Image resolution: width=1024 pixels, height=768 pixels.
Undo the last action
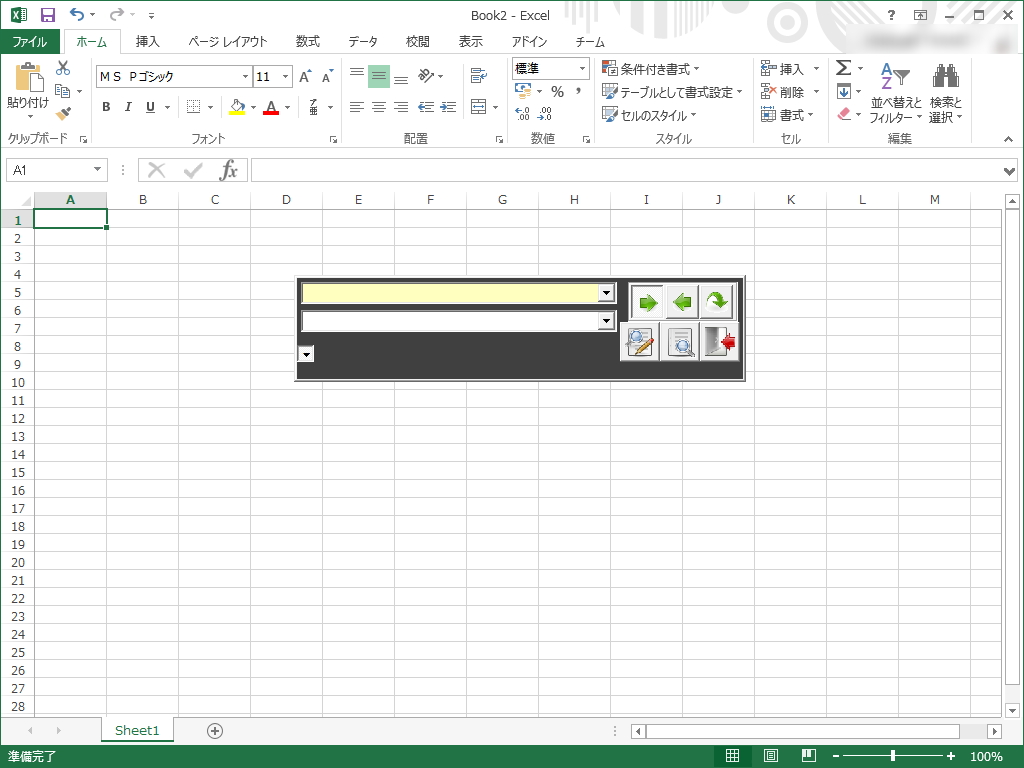(x=77, y=14)
